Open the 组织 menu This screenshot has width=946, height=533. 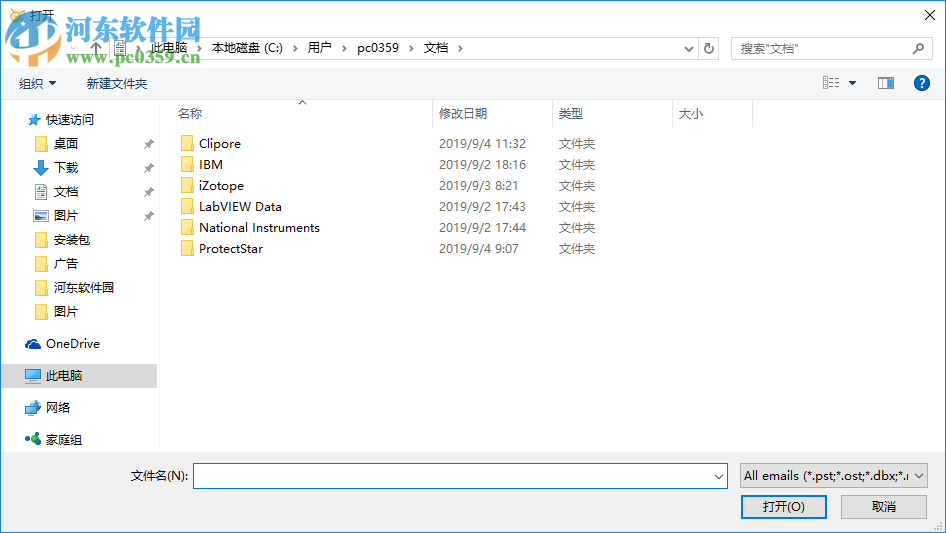pos(37,84)
